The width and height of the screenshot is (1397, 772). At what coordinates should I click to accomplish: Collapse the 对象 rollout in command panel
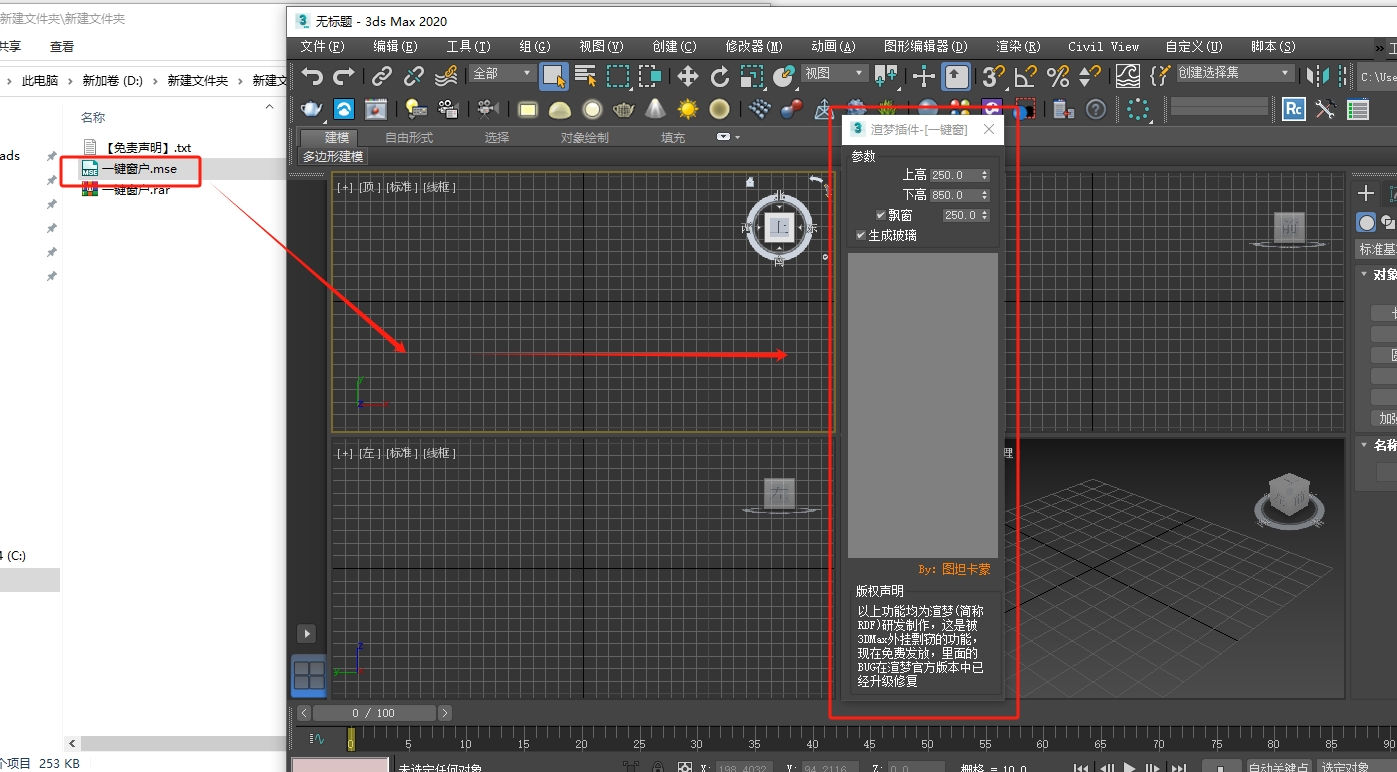pyautogui.click(x=1364, y=275)
